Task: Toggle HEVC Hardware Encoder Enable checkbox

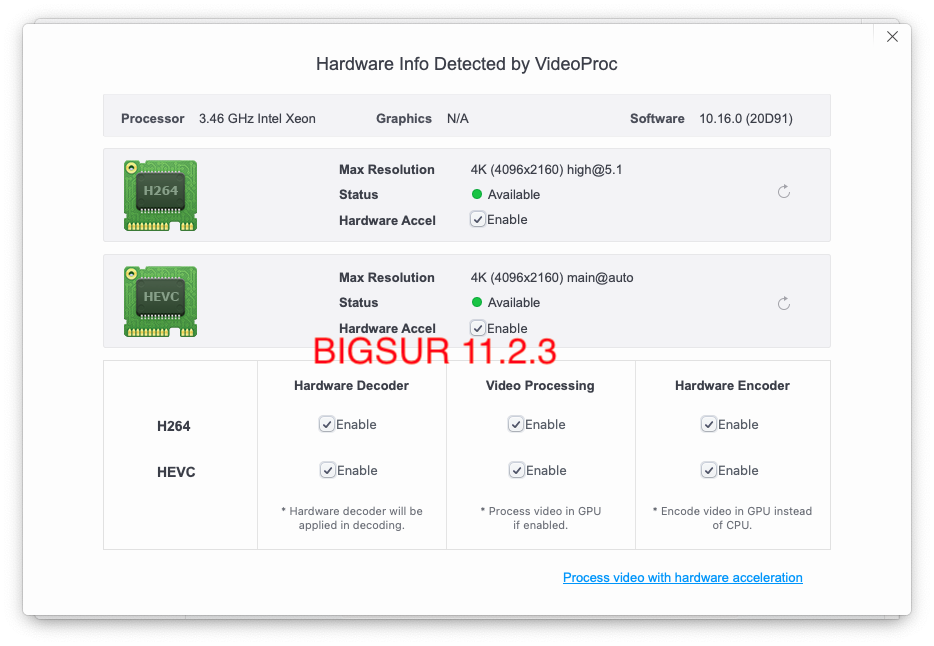Action: pos(708,470)
